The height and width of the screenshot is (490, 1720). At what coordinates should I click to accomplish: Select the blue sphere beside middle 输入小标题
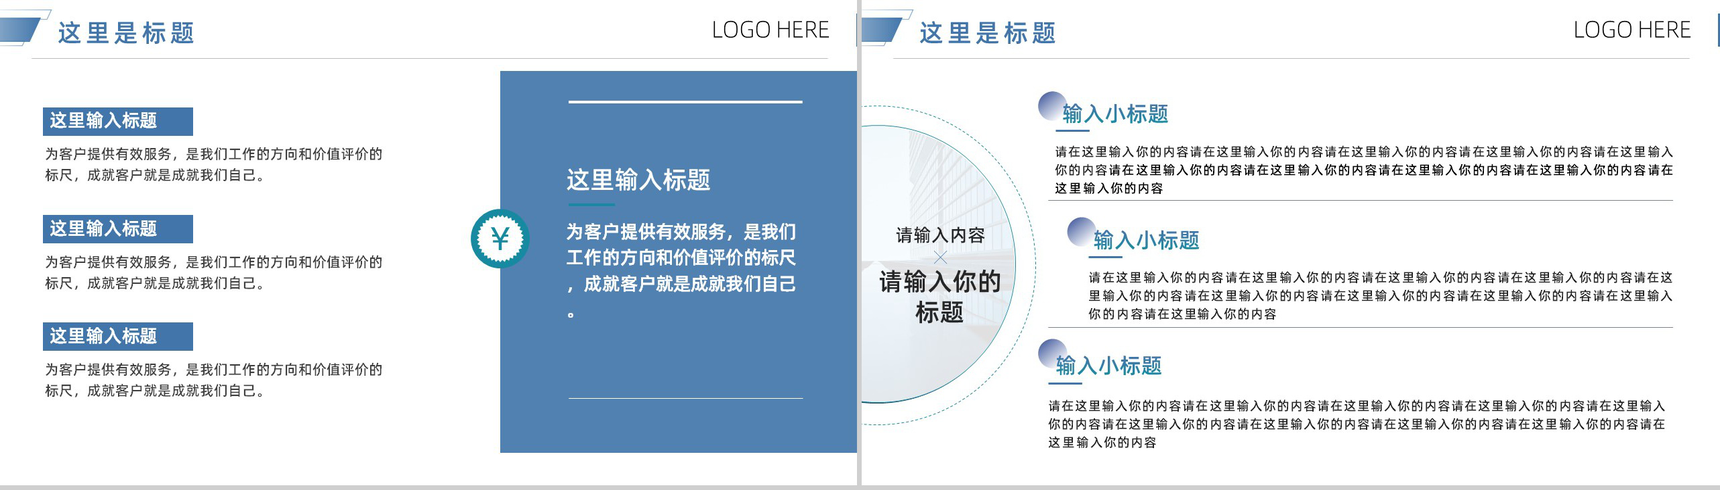point(1082,232)
